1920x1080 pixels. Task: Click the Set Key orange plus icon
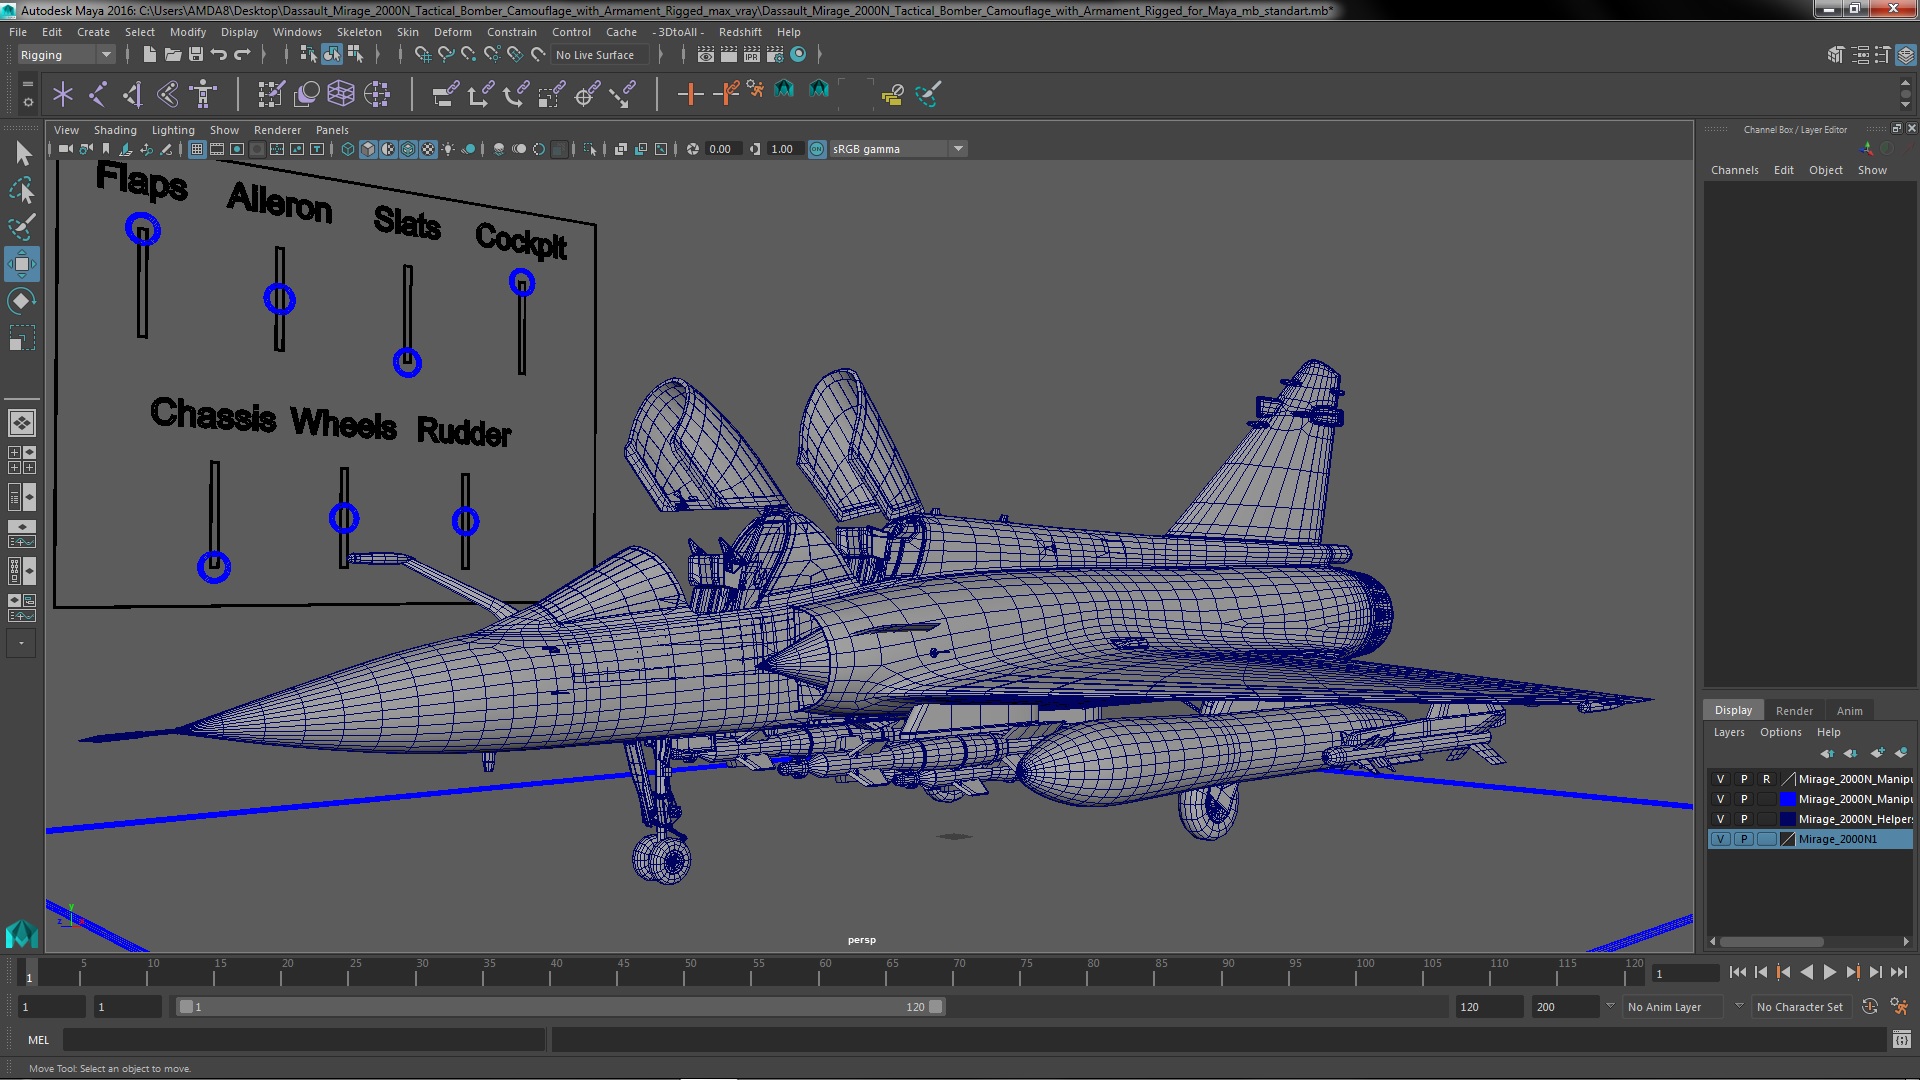(690, 95)
